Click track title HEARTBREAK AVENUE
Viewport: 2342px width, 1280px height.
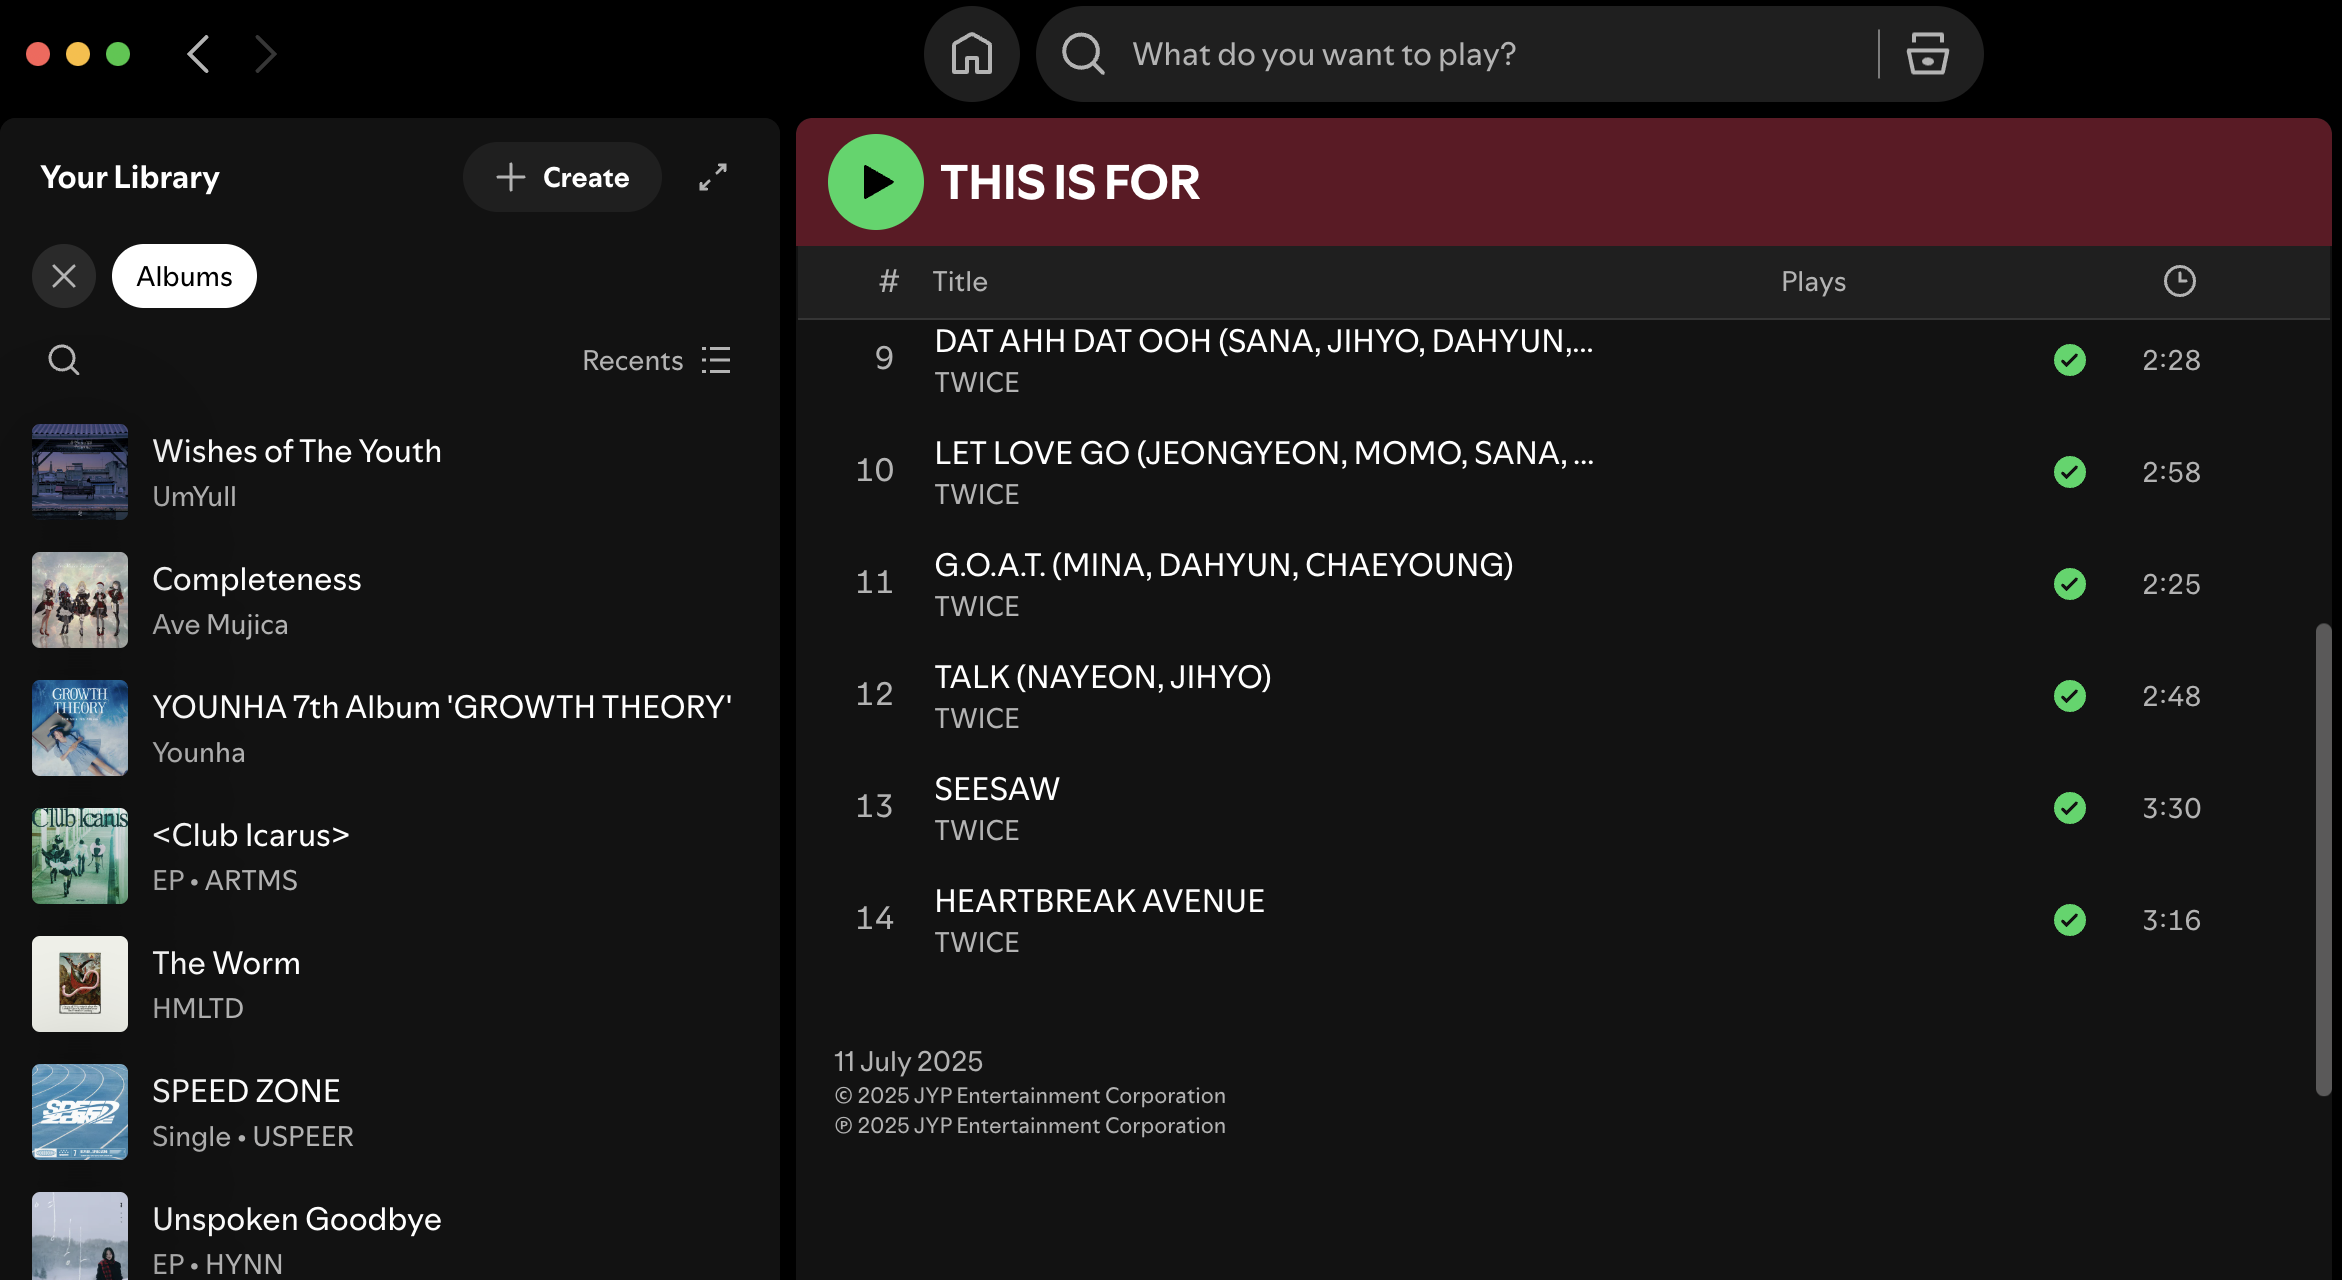(1100, 901)
